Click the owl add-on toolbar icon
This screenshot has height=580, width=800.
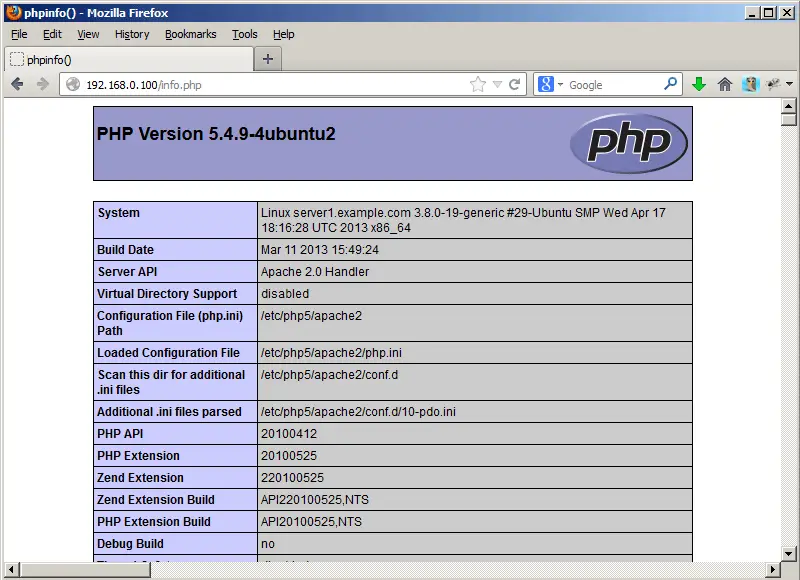point(750,84)
